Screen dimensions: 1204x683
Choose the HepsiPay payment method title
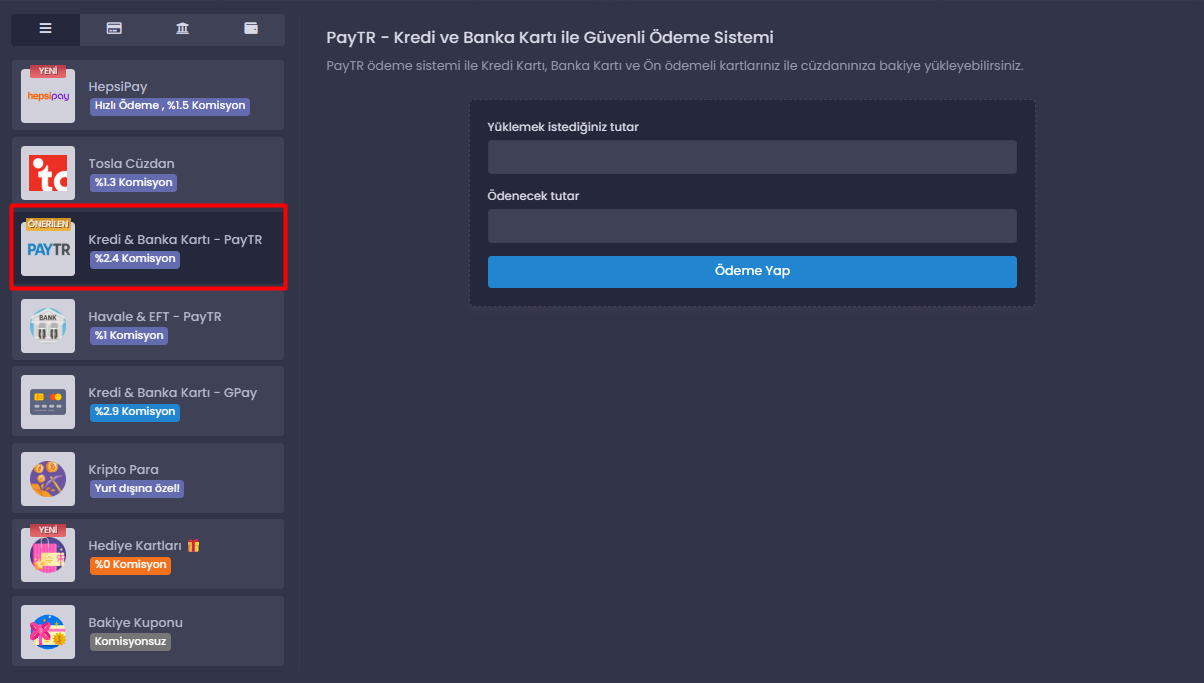pyautogui.click(x=118, y=87)
